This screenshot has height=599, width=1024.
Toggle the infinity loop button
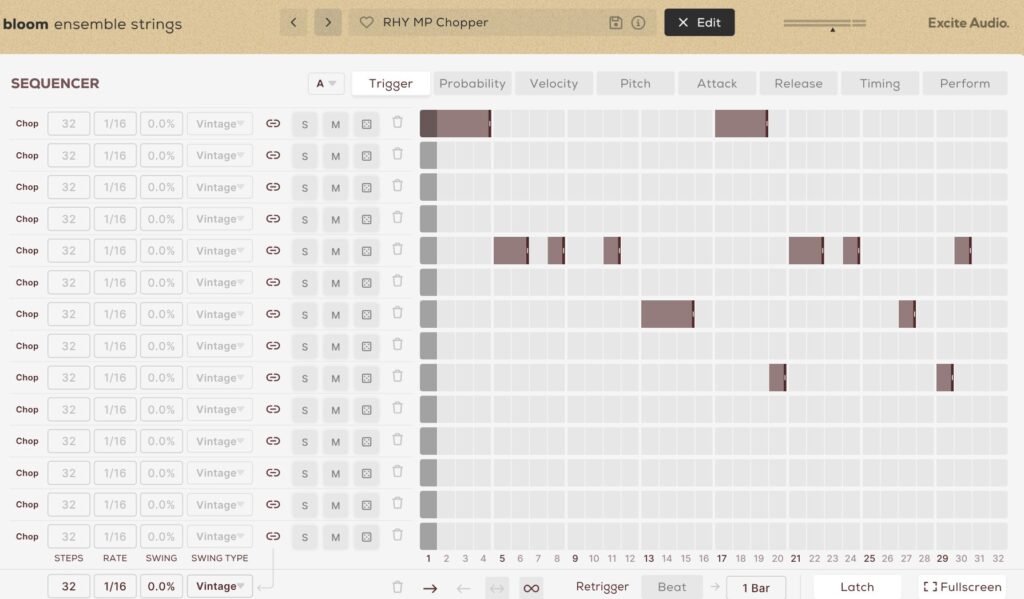click(x=531, y=588)
